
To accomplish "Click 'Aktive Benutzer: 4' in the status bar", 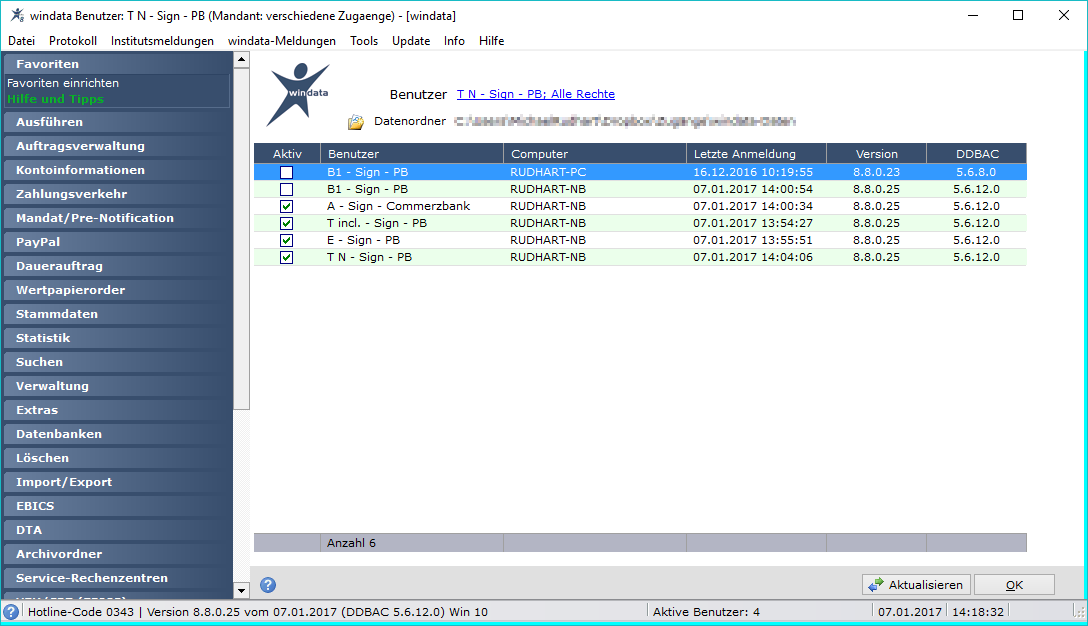I will [x=706, y=612].
